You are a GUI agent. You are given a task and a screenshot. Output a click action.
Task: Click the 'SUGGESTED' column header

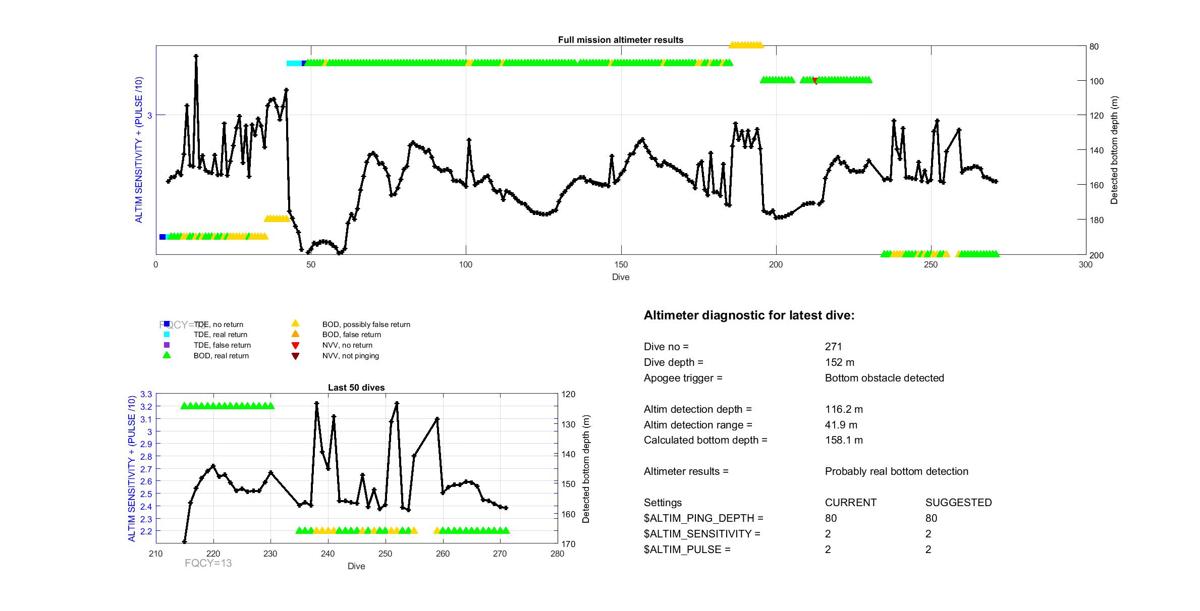(959, 502)
